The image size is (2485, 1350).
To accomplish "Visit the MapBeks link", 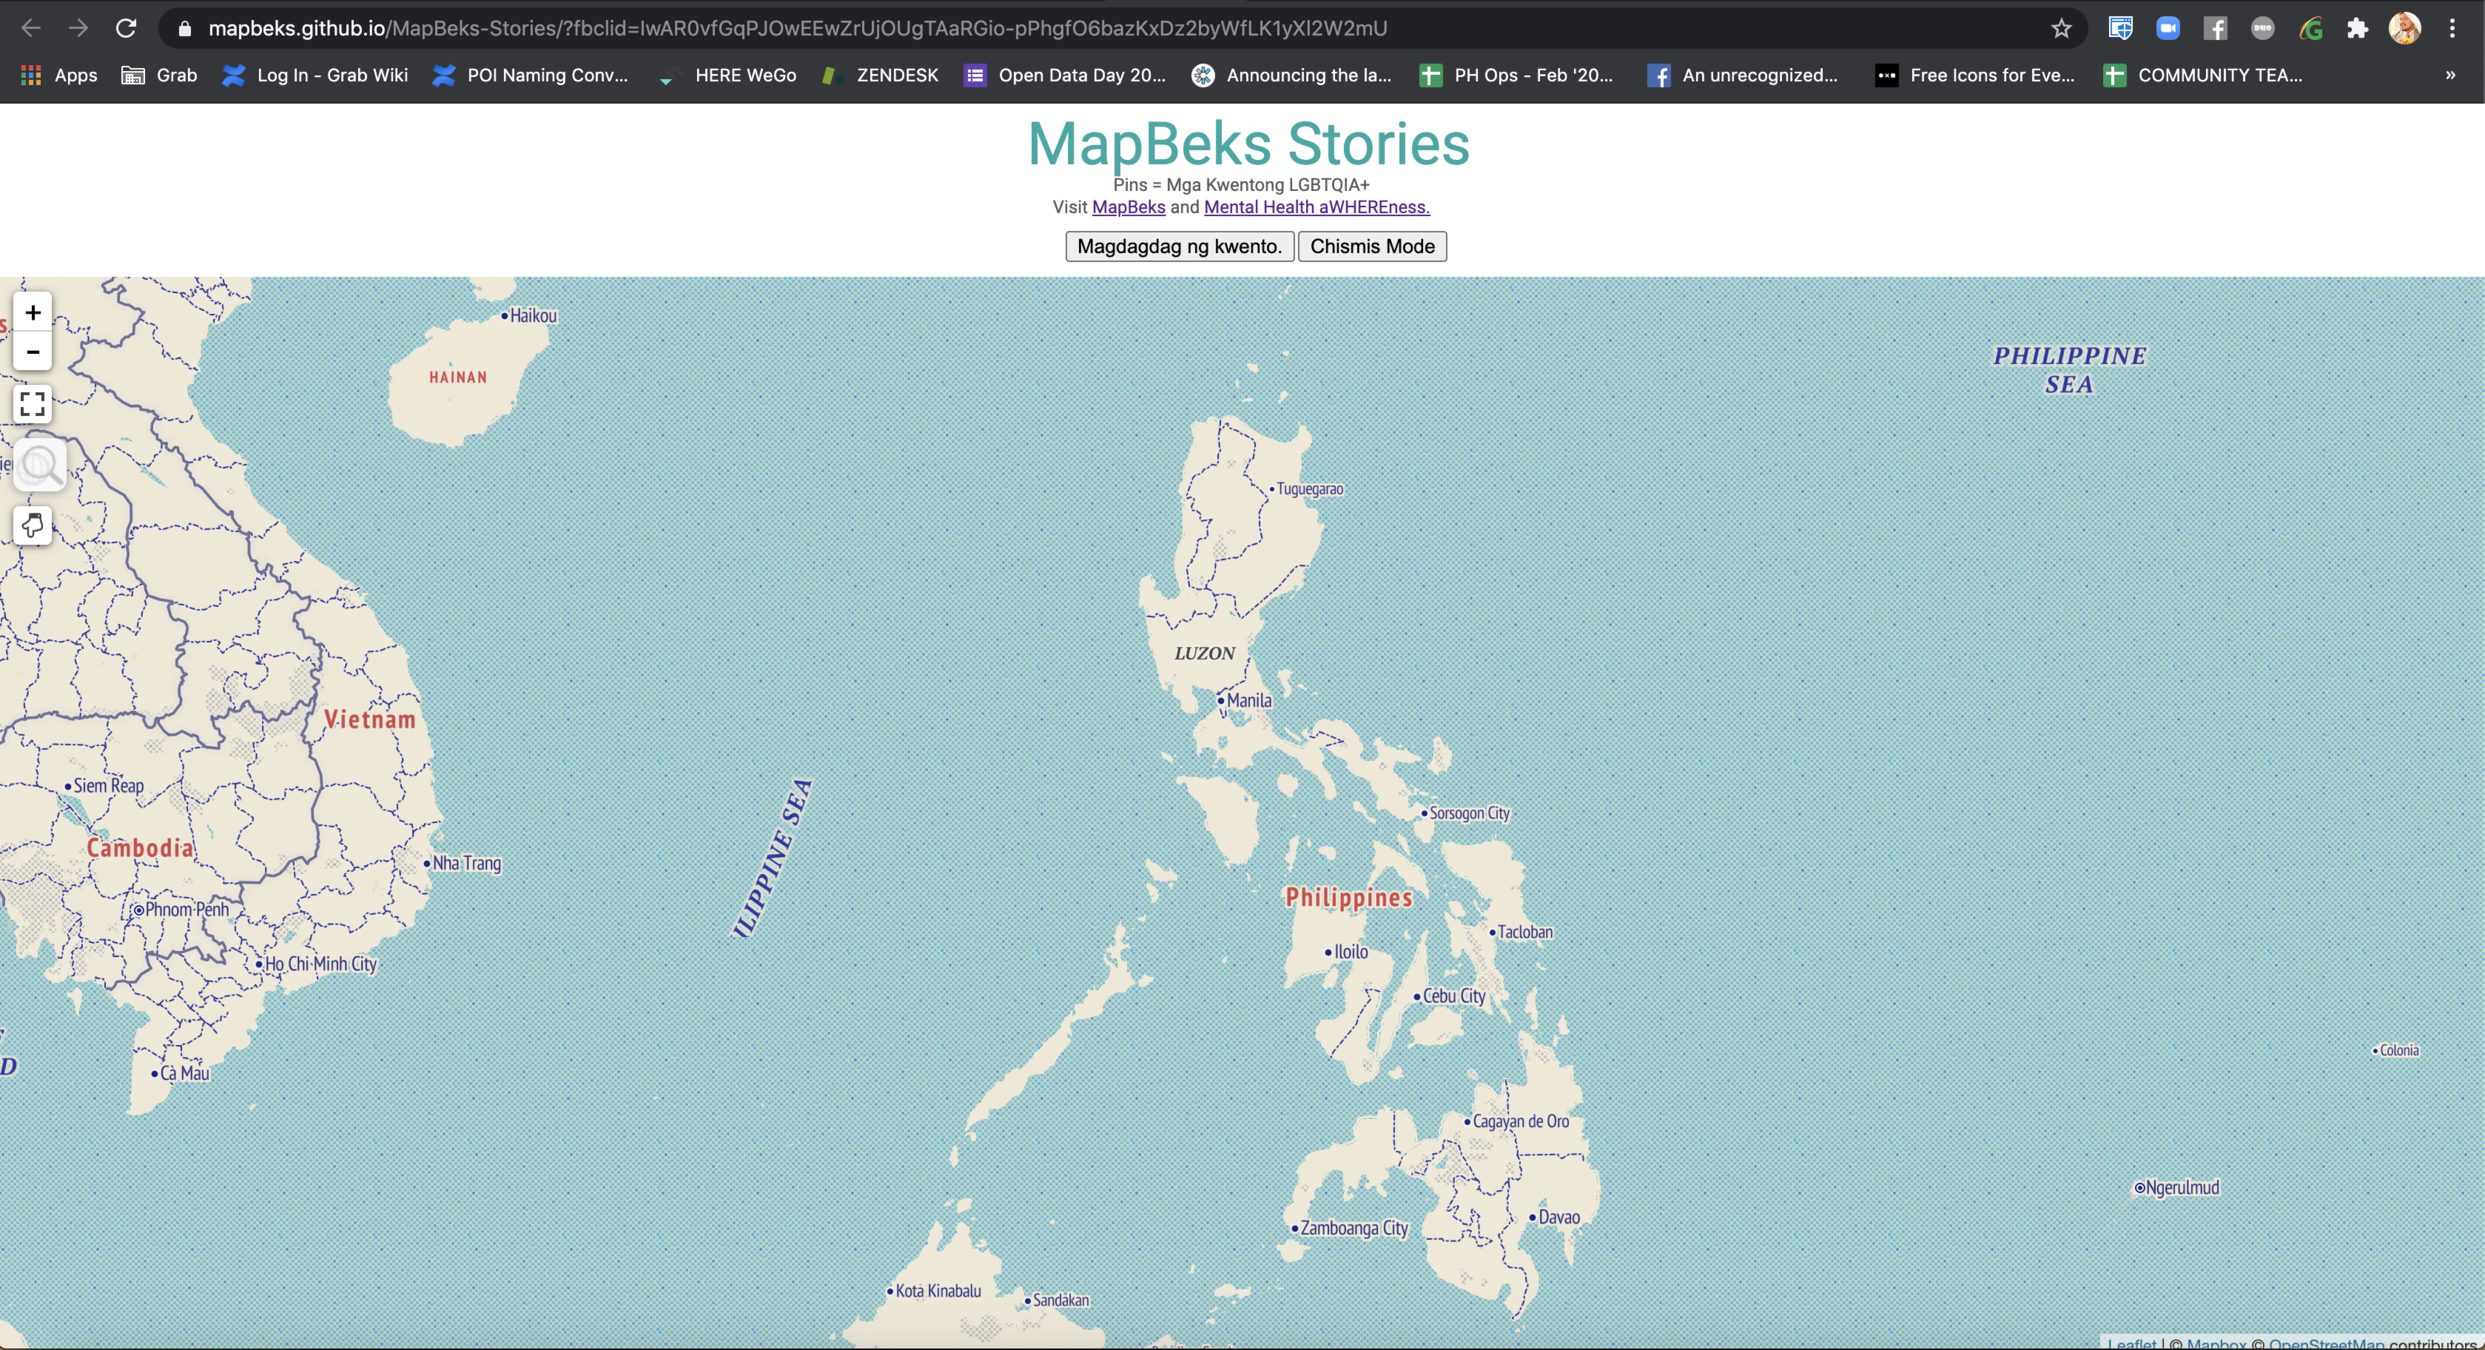I will (x=1128, y=207).
